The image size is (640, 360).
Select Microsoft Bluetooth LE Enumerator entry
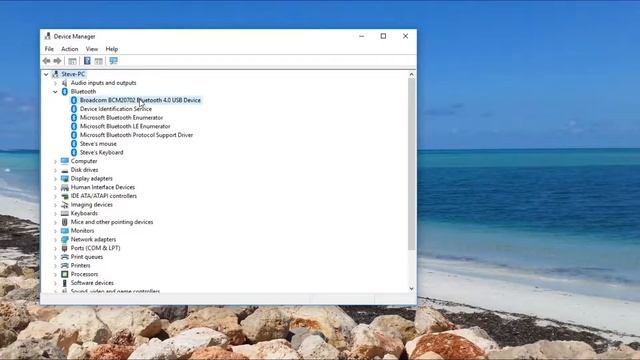125,126
